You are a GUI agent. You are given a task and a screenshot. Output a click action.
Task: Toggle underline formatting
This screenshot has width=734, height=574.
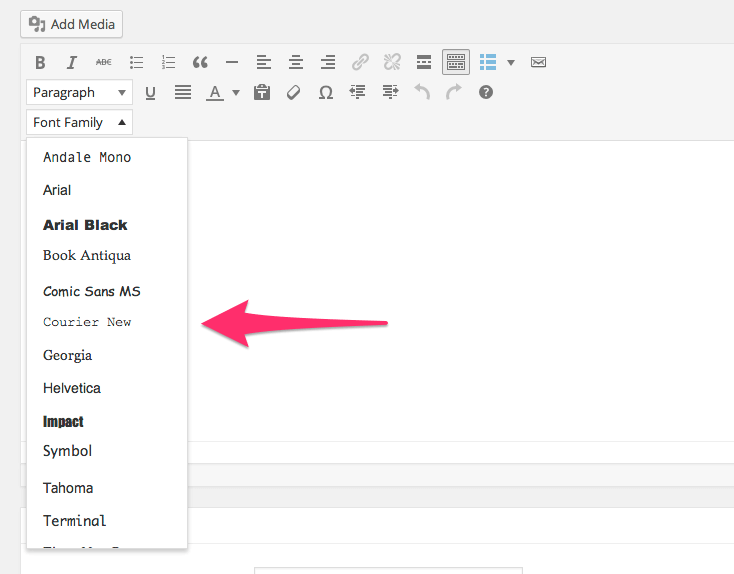[x=150, y=92]
